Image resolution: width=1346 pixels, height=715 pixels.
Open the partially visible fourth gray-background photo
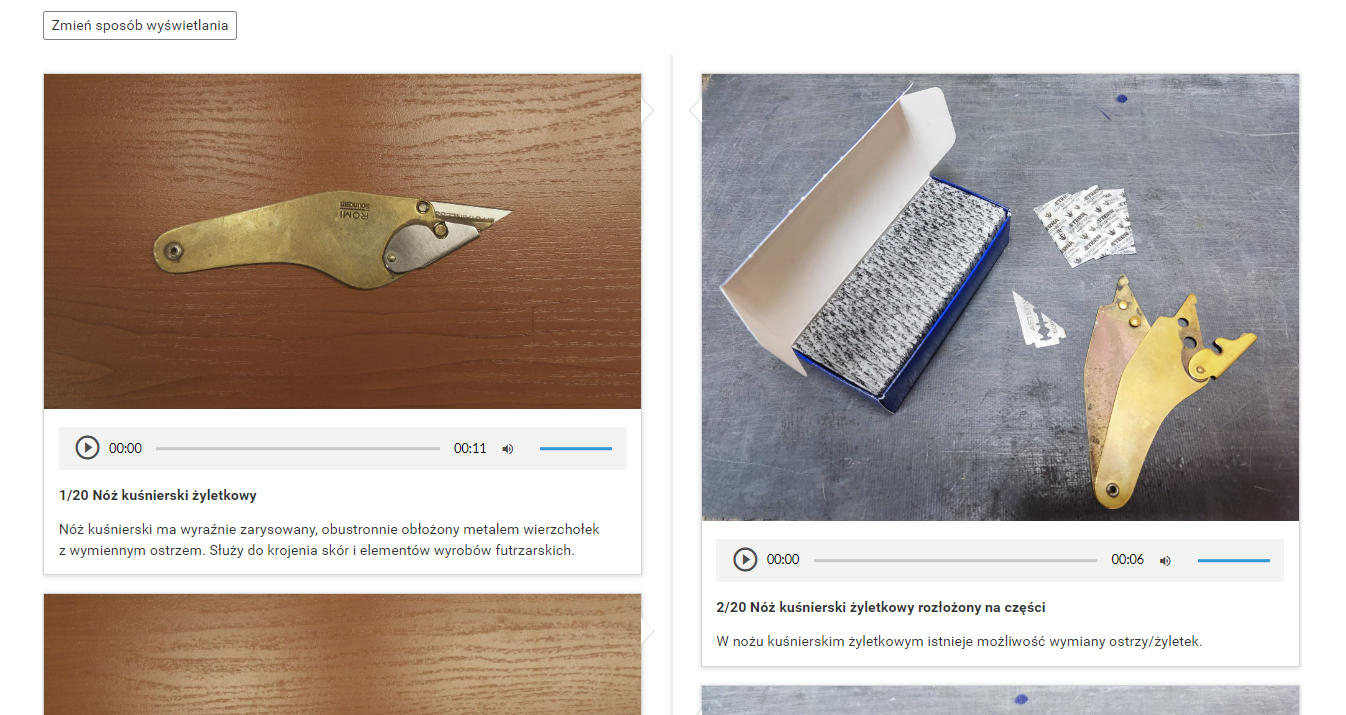[1000, 700]
